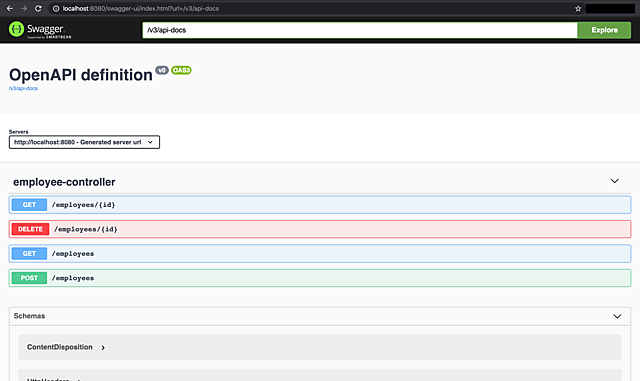Screen dimensions: 640x381
Task: Open the Swagger logo link
Action: click(40, 30)
